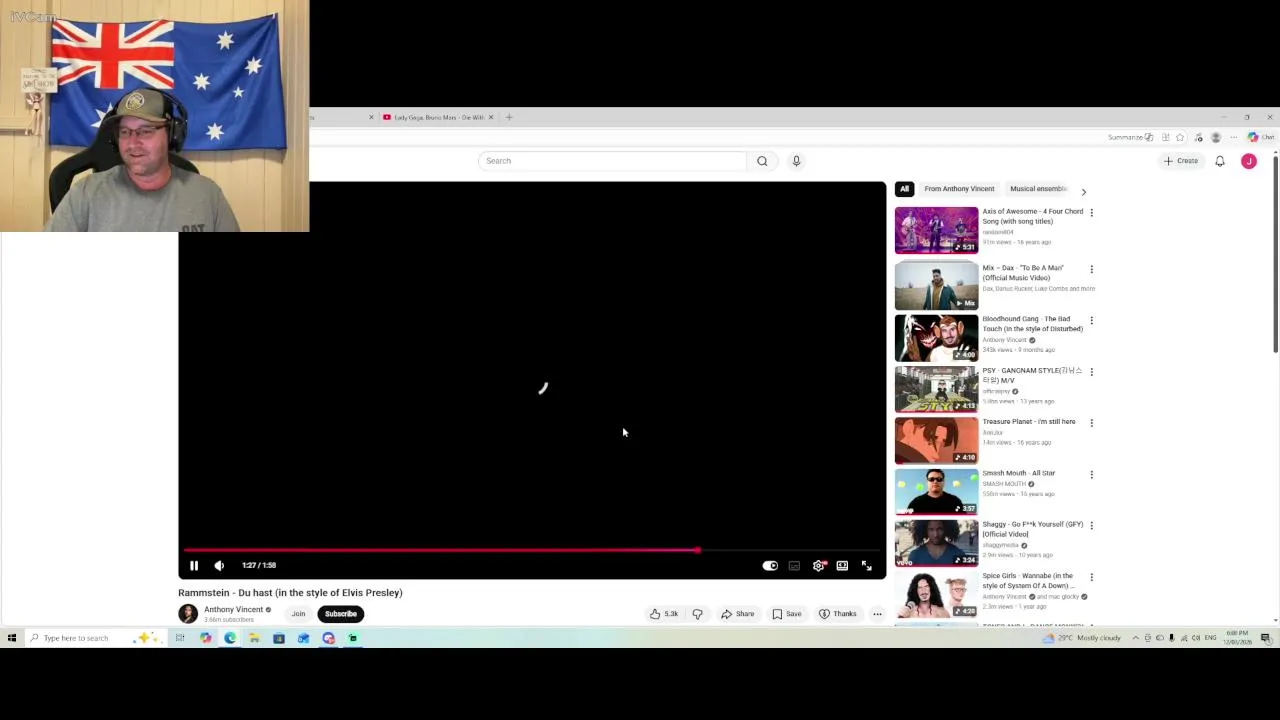Open options menu for Spice Girls video
The height and width of the screenshot is (720, 1280).
pyautogui.click(x=1091, y=577)
